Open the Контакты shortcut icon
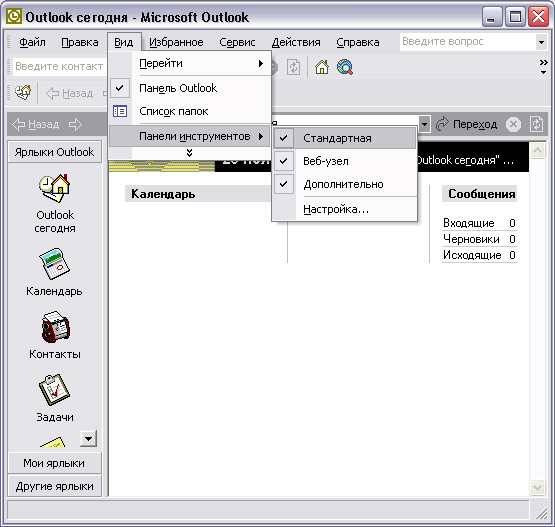The image size is (555, 527). [x=55, y=327]
